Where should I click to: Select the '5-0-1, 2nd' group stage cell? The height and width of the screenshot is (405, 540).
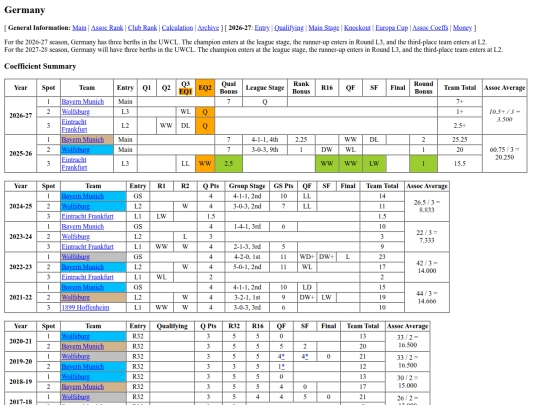coord(247,267)
